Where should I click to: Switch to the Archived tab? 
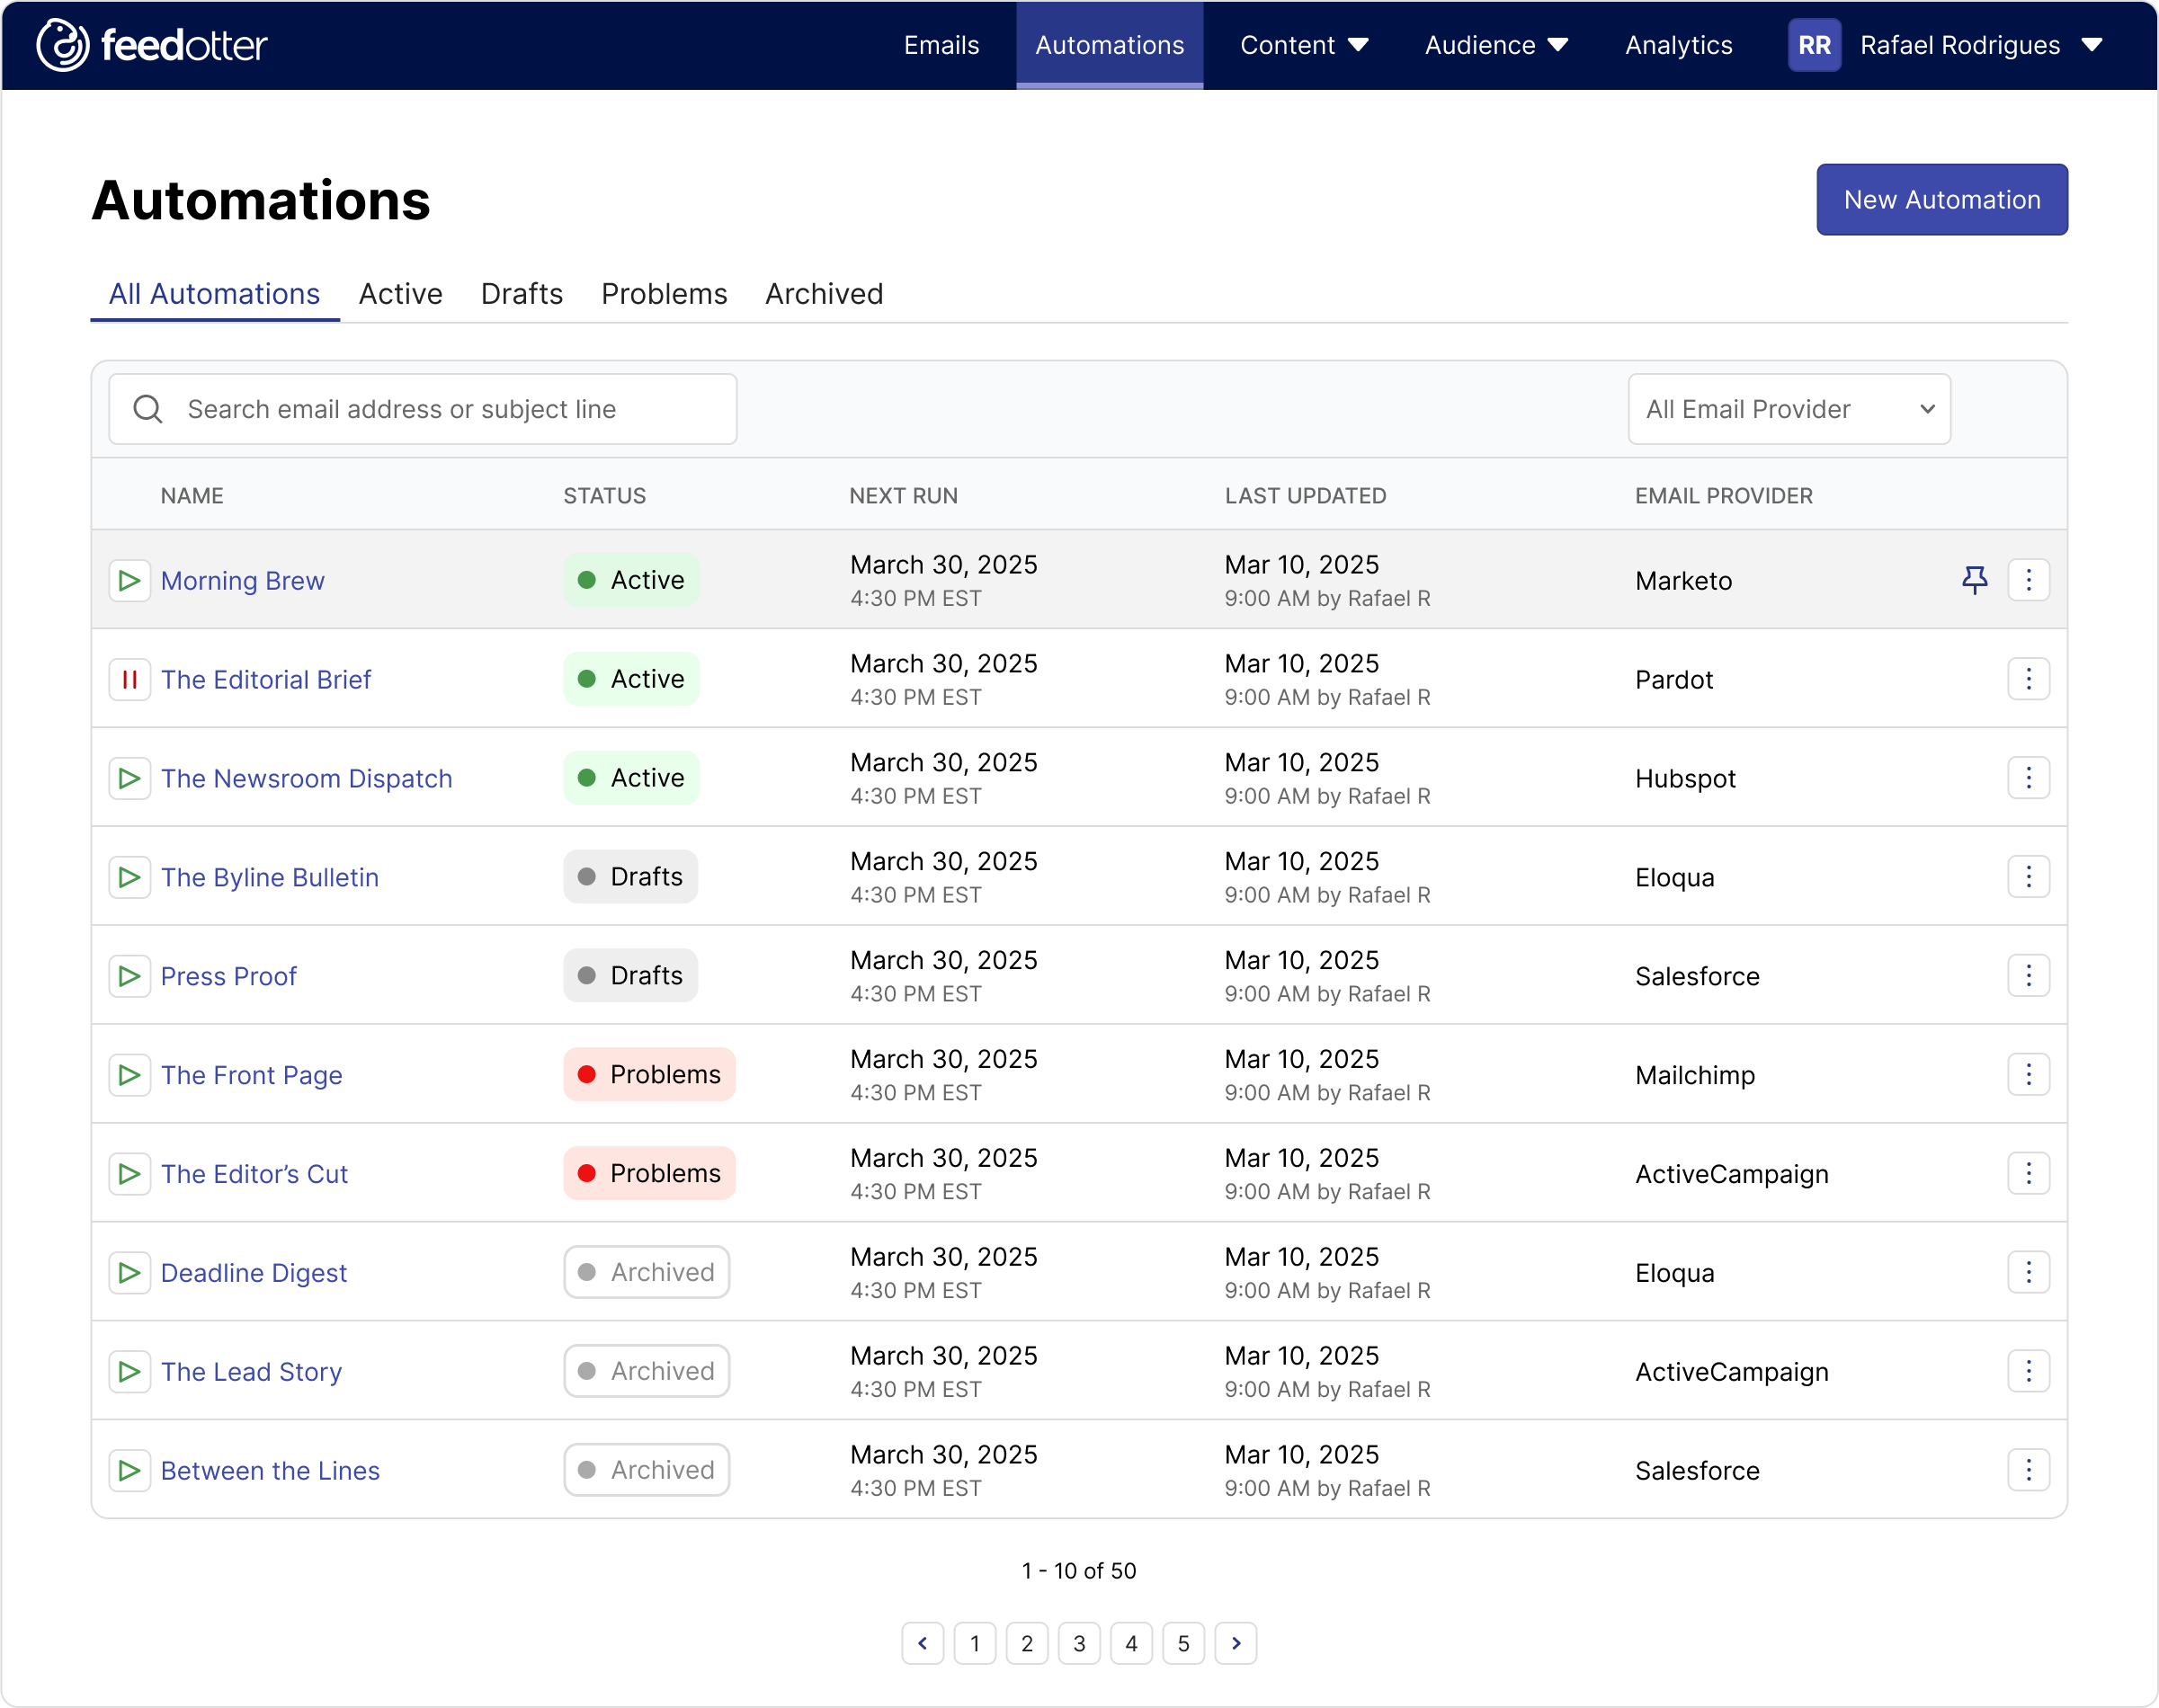pyautogui.click(x=824, y=294)
